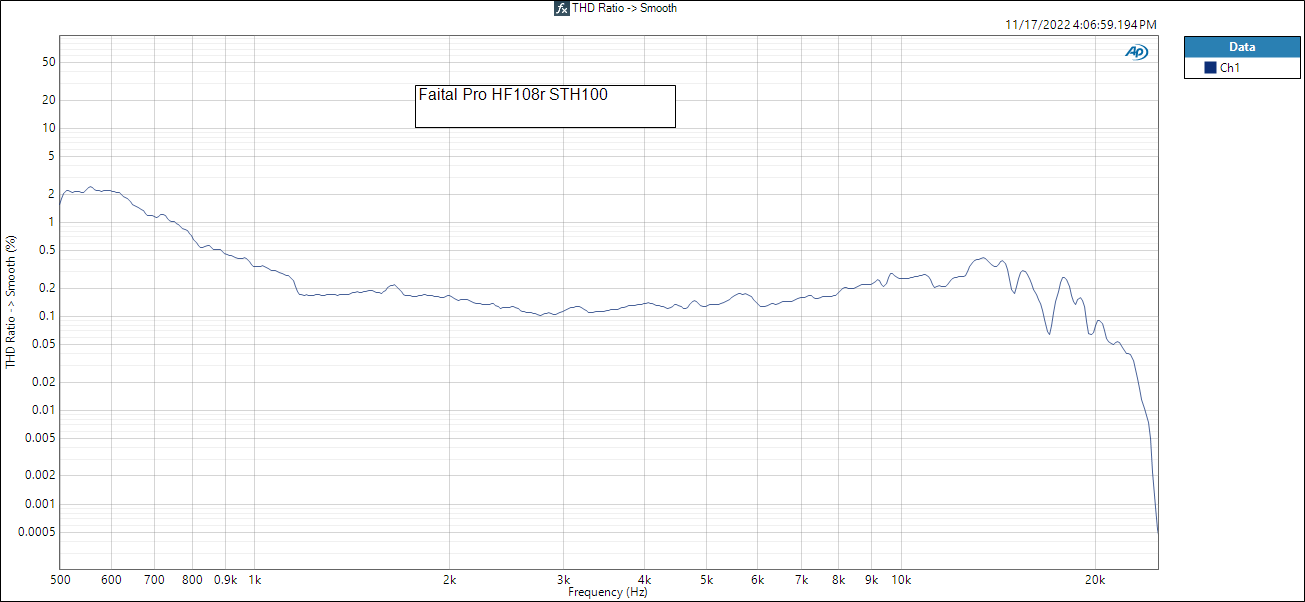Click the 1k tick label on frequency axis

coord(254,580)
